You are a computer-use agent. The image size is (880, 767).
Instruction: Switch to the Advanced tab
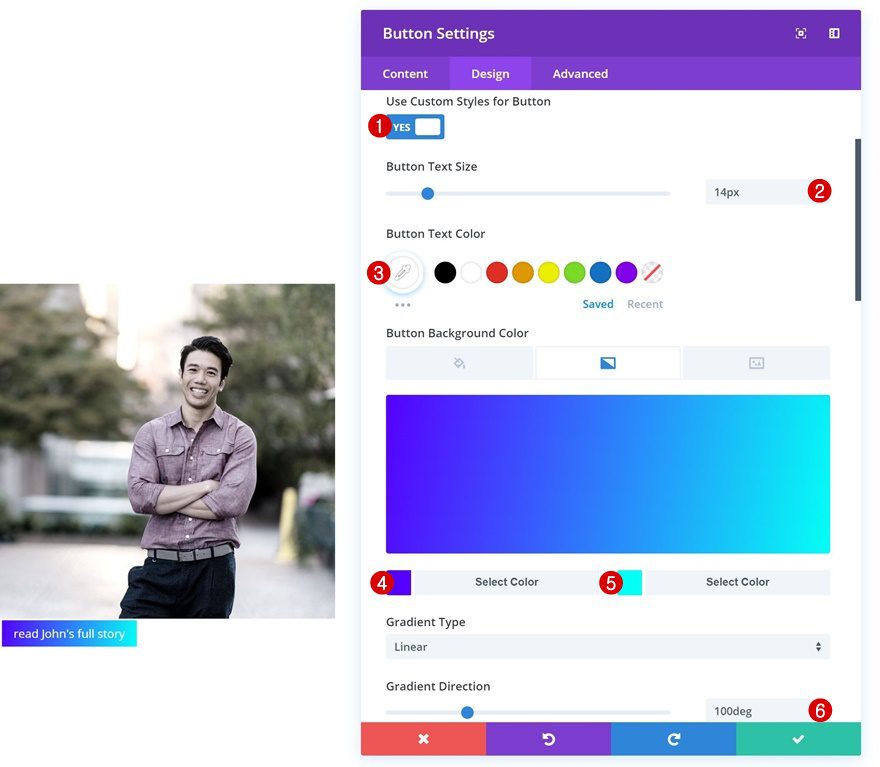(579, 73)
